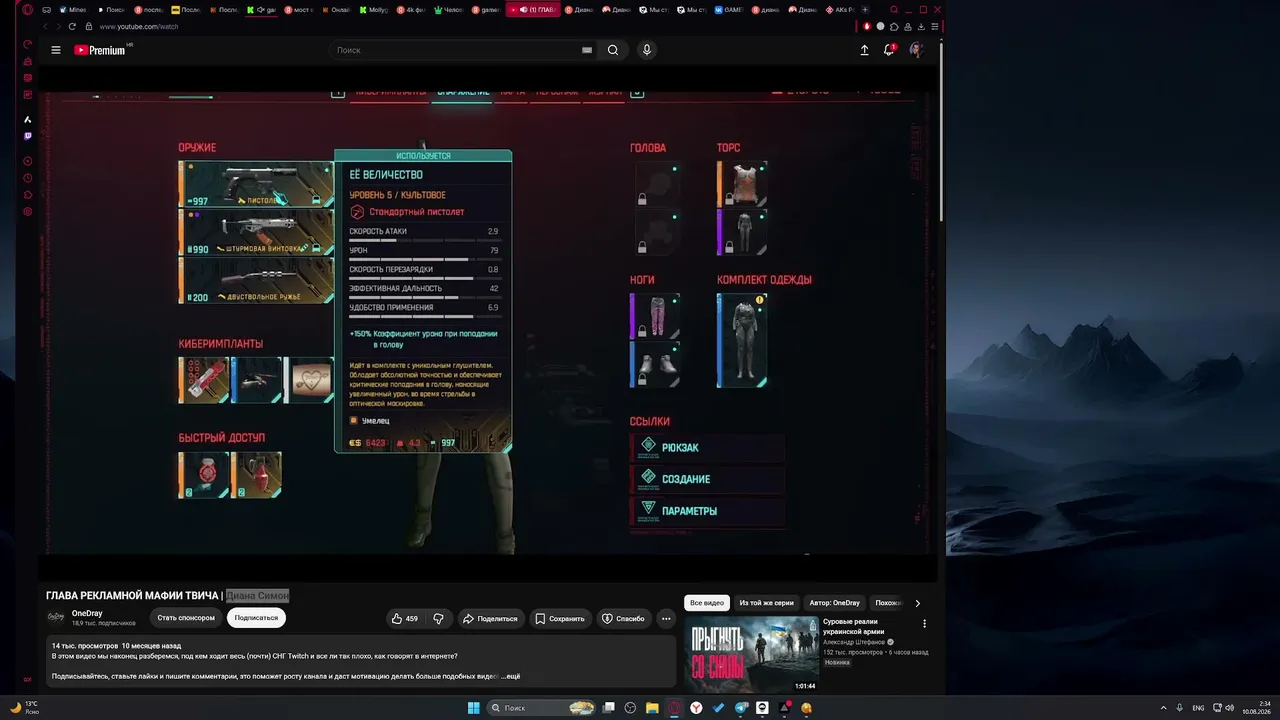The height and width of the screenshot is (720, 1280).
Task: Click the Windows taskbar search box
Action: (541, 708)
